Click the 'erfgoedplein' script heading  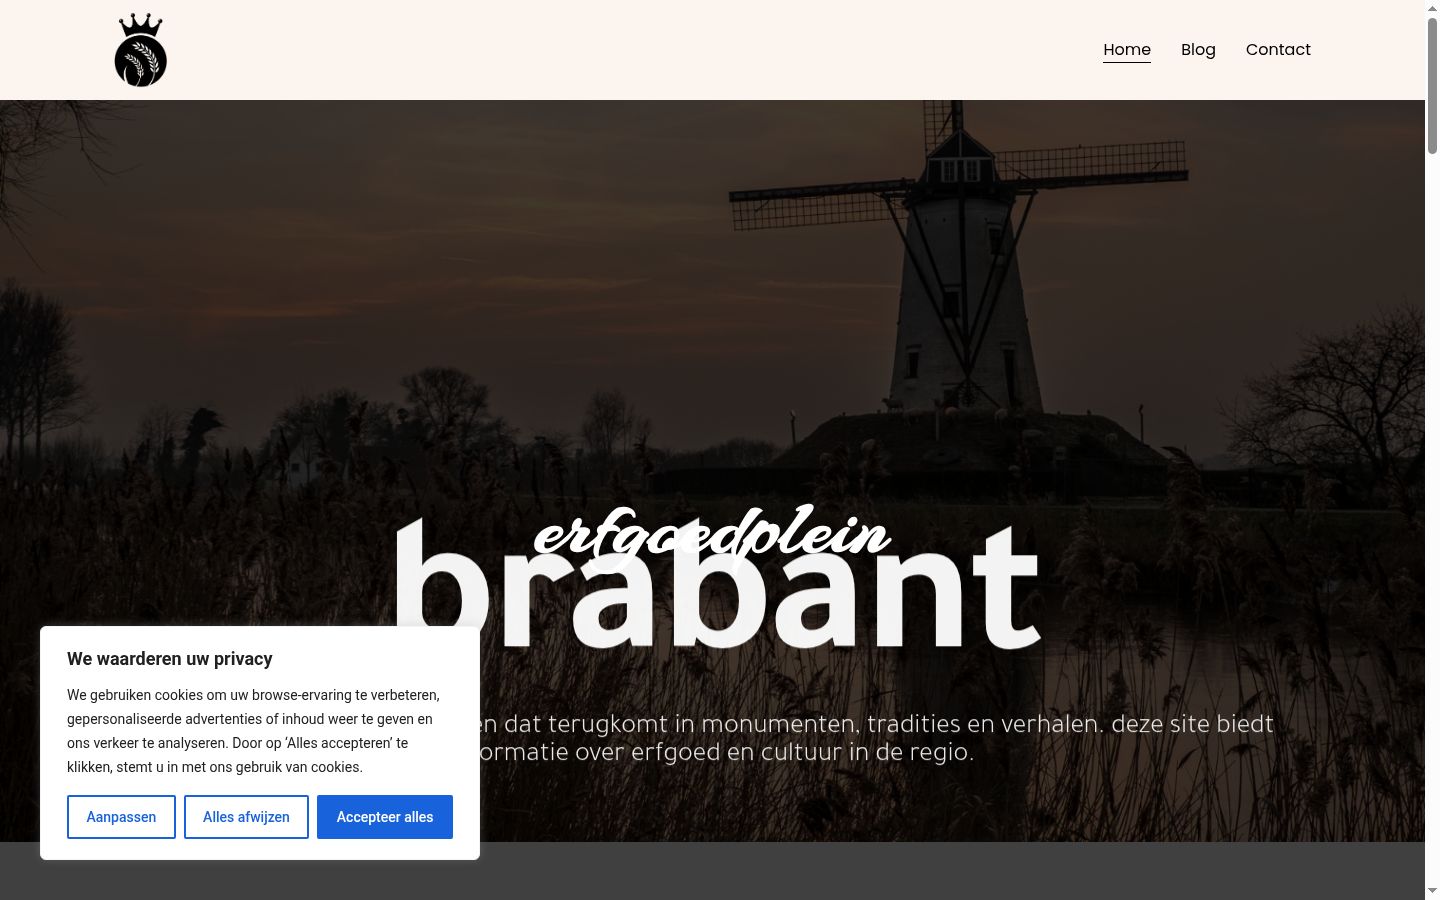click(x=712, y=537)
